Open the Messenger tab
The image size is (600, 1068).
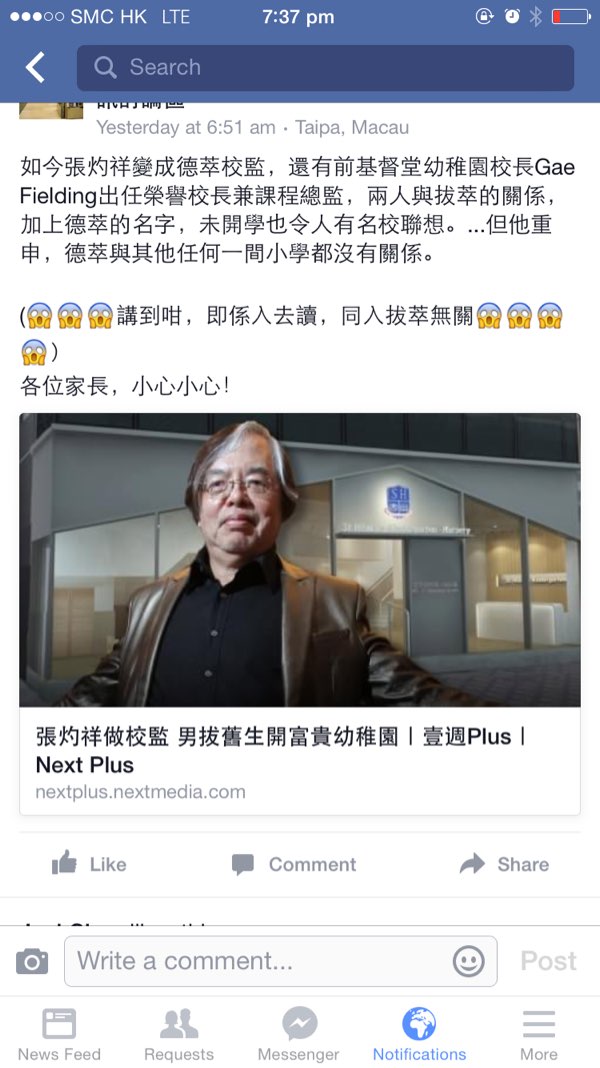point(299,1034)
